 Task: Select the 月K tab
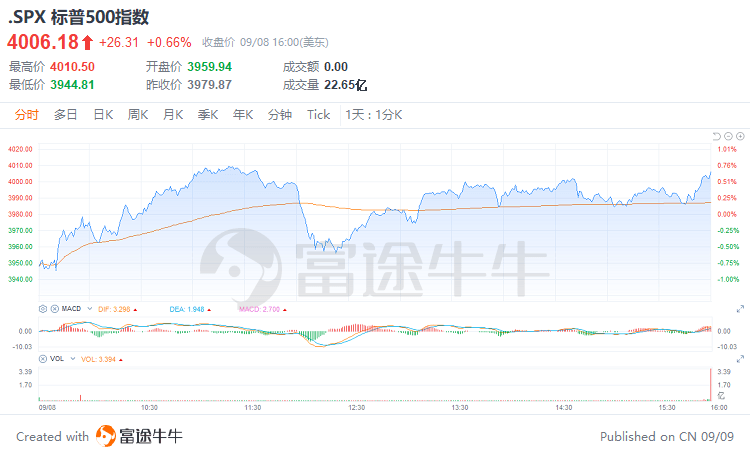point(173,115)
